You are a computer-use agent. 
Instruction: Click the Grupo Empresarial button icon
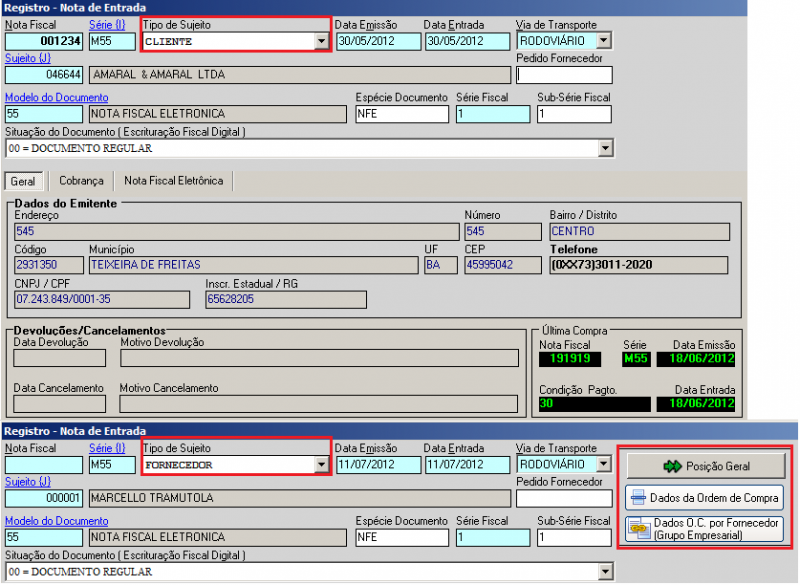(638, 529)
